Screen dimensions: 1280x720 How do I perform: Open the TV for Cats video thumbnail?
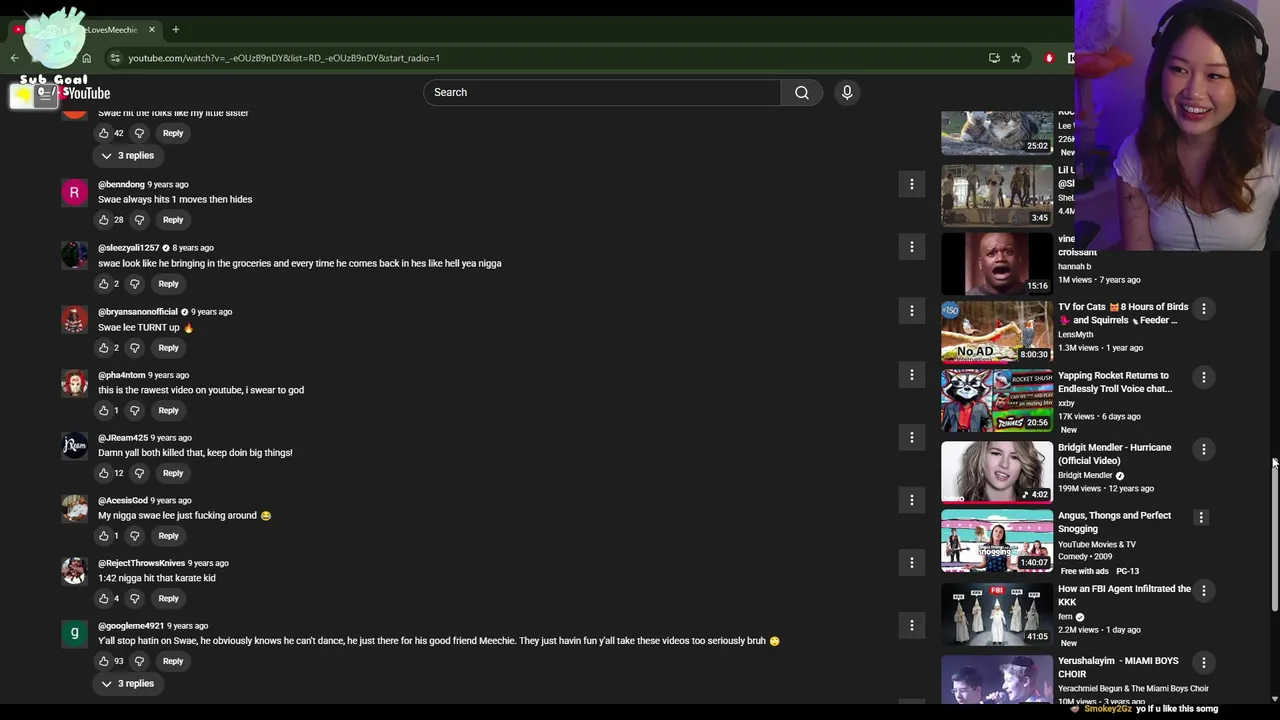[x=997, y=331]
